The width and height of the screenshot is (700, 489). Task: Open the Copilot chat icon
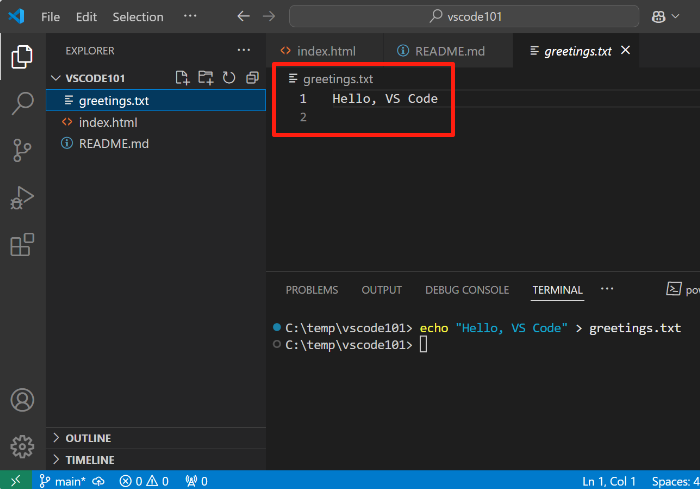[x=658, y=17]
